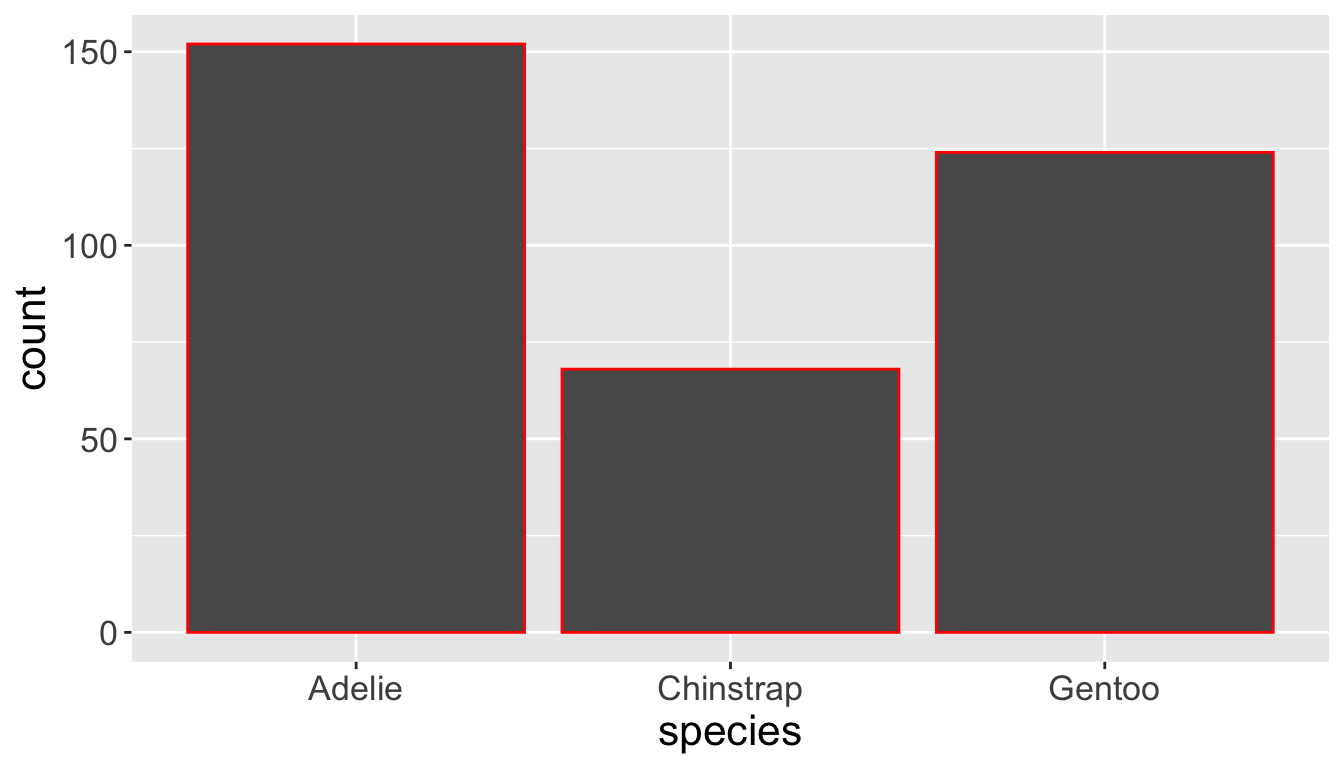This screenshot has width=1344, height=768.
Task: Click the species axis title
Action: tap(730, 732)
